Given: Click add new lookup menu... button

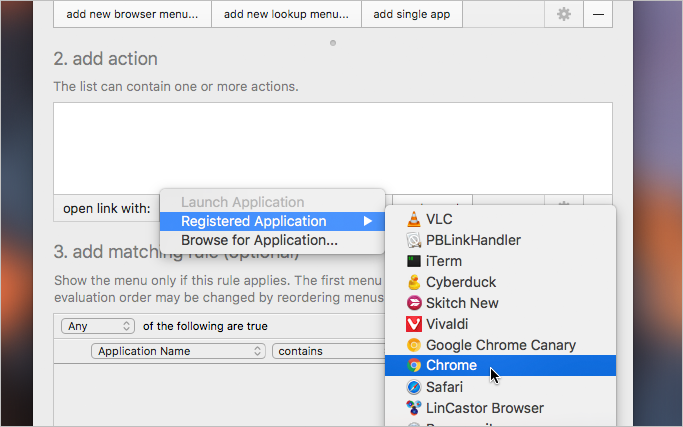Looking at the screenshot, I should coord(286,14).
